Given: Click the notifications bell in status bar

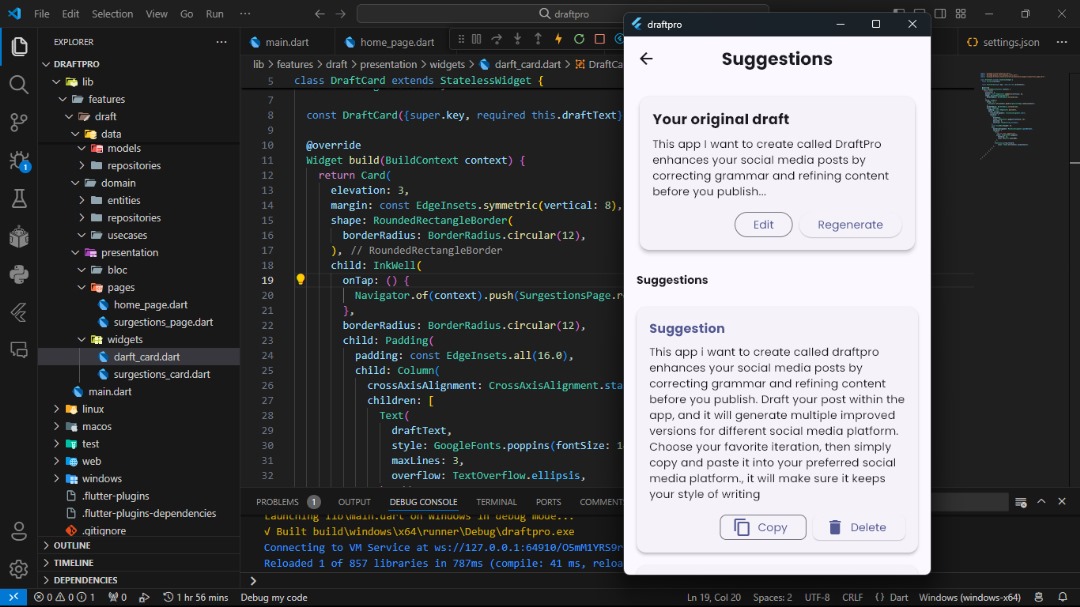Looking at the screenshot, I should pos(1063,597).
